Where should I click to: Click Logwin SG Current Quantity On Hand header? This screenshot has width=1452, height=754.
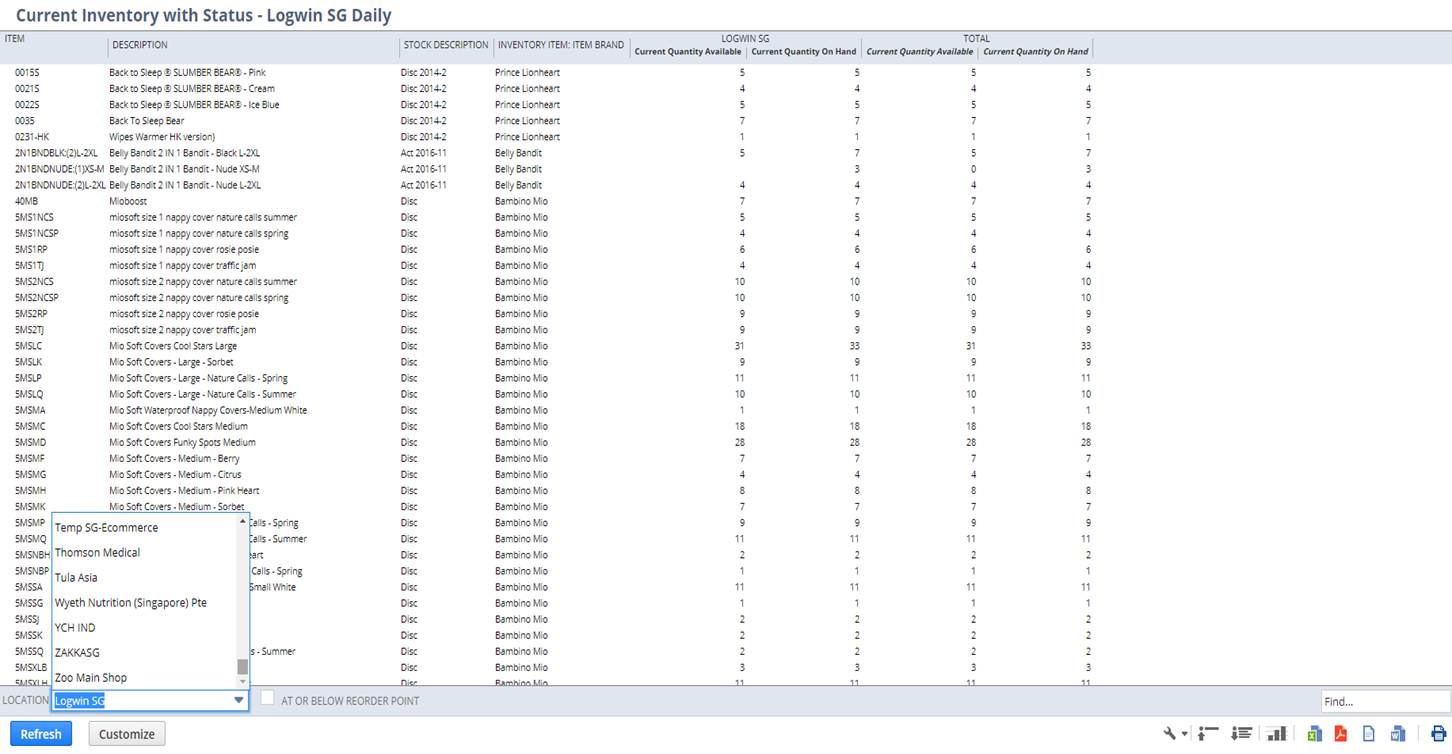pos(804,52)
